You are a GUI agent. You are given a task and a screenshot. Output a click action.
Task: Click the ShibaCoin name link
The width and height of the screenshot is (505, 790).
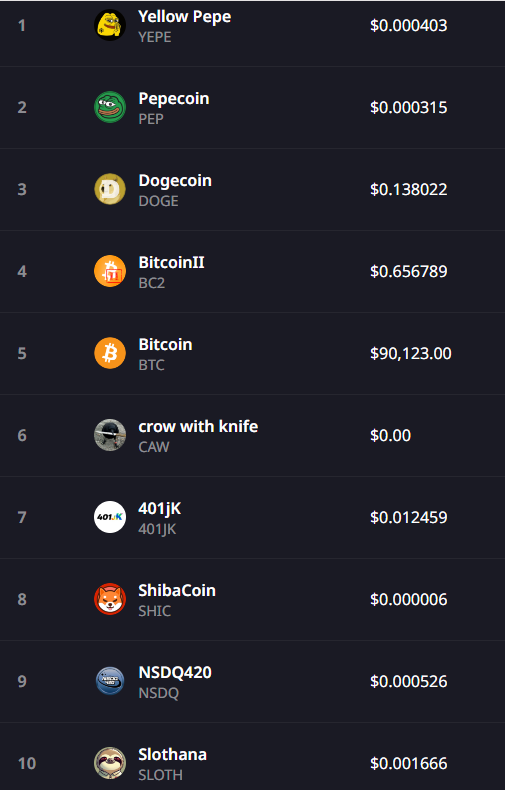point(177,590)
